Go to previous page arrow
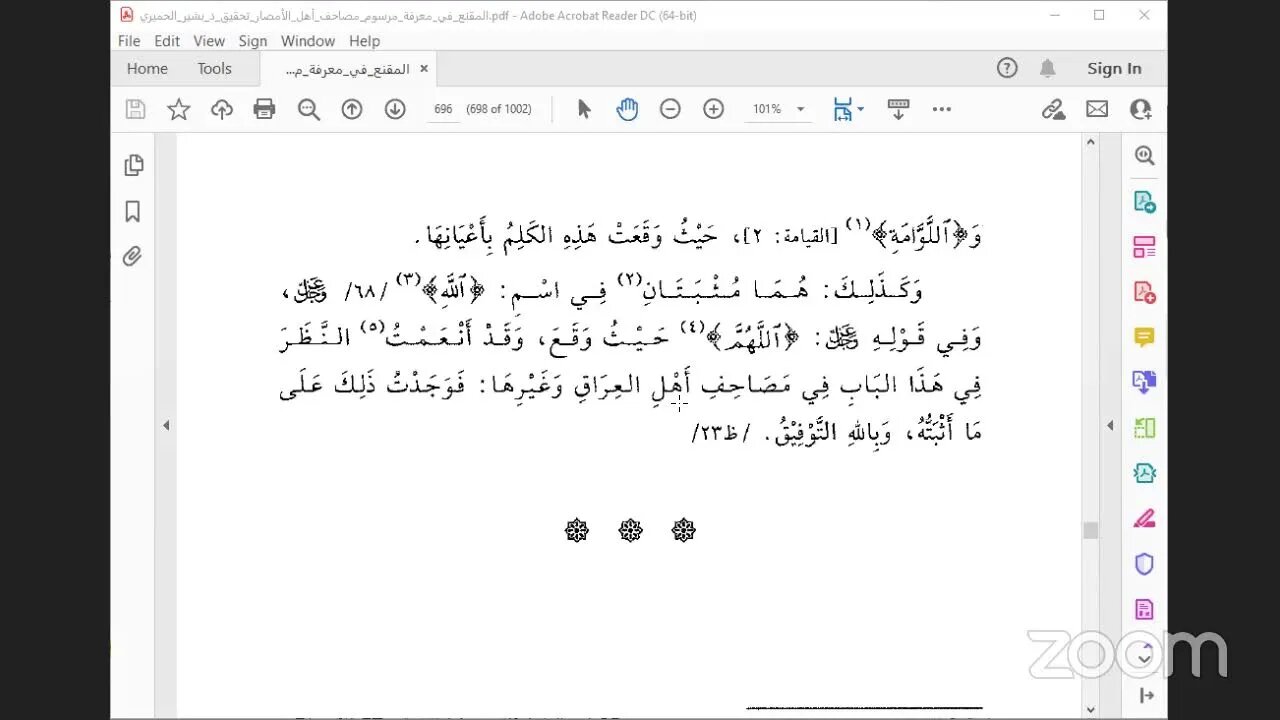The width and height of the screenshot is (1280, 720). click(352, 109)
